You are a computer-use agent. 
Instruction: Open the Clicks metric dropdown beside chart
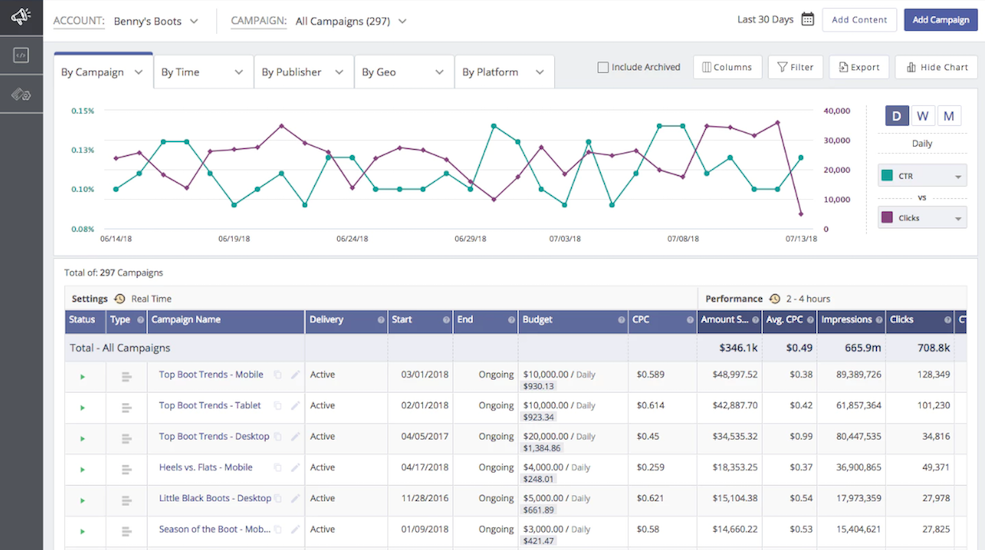click(922, 218)
